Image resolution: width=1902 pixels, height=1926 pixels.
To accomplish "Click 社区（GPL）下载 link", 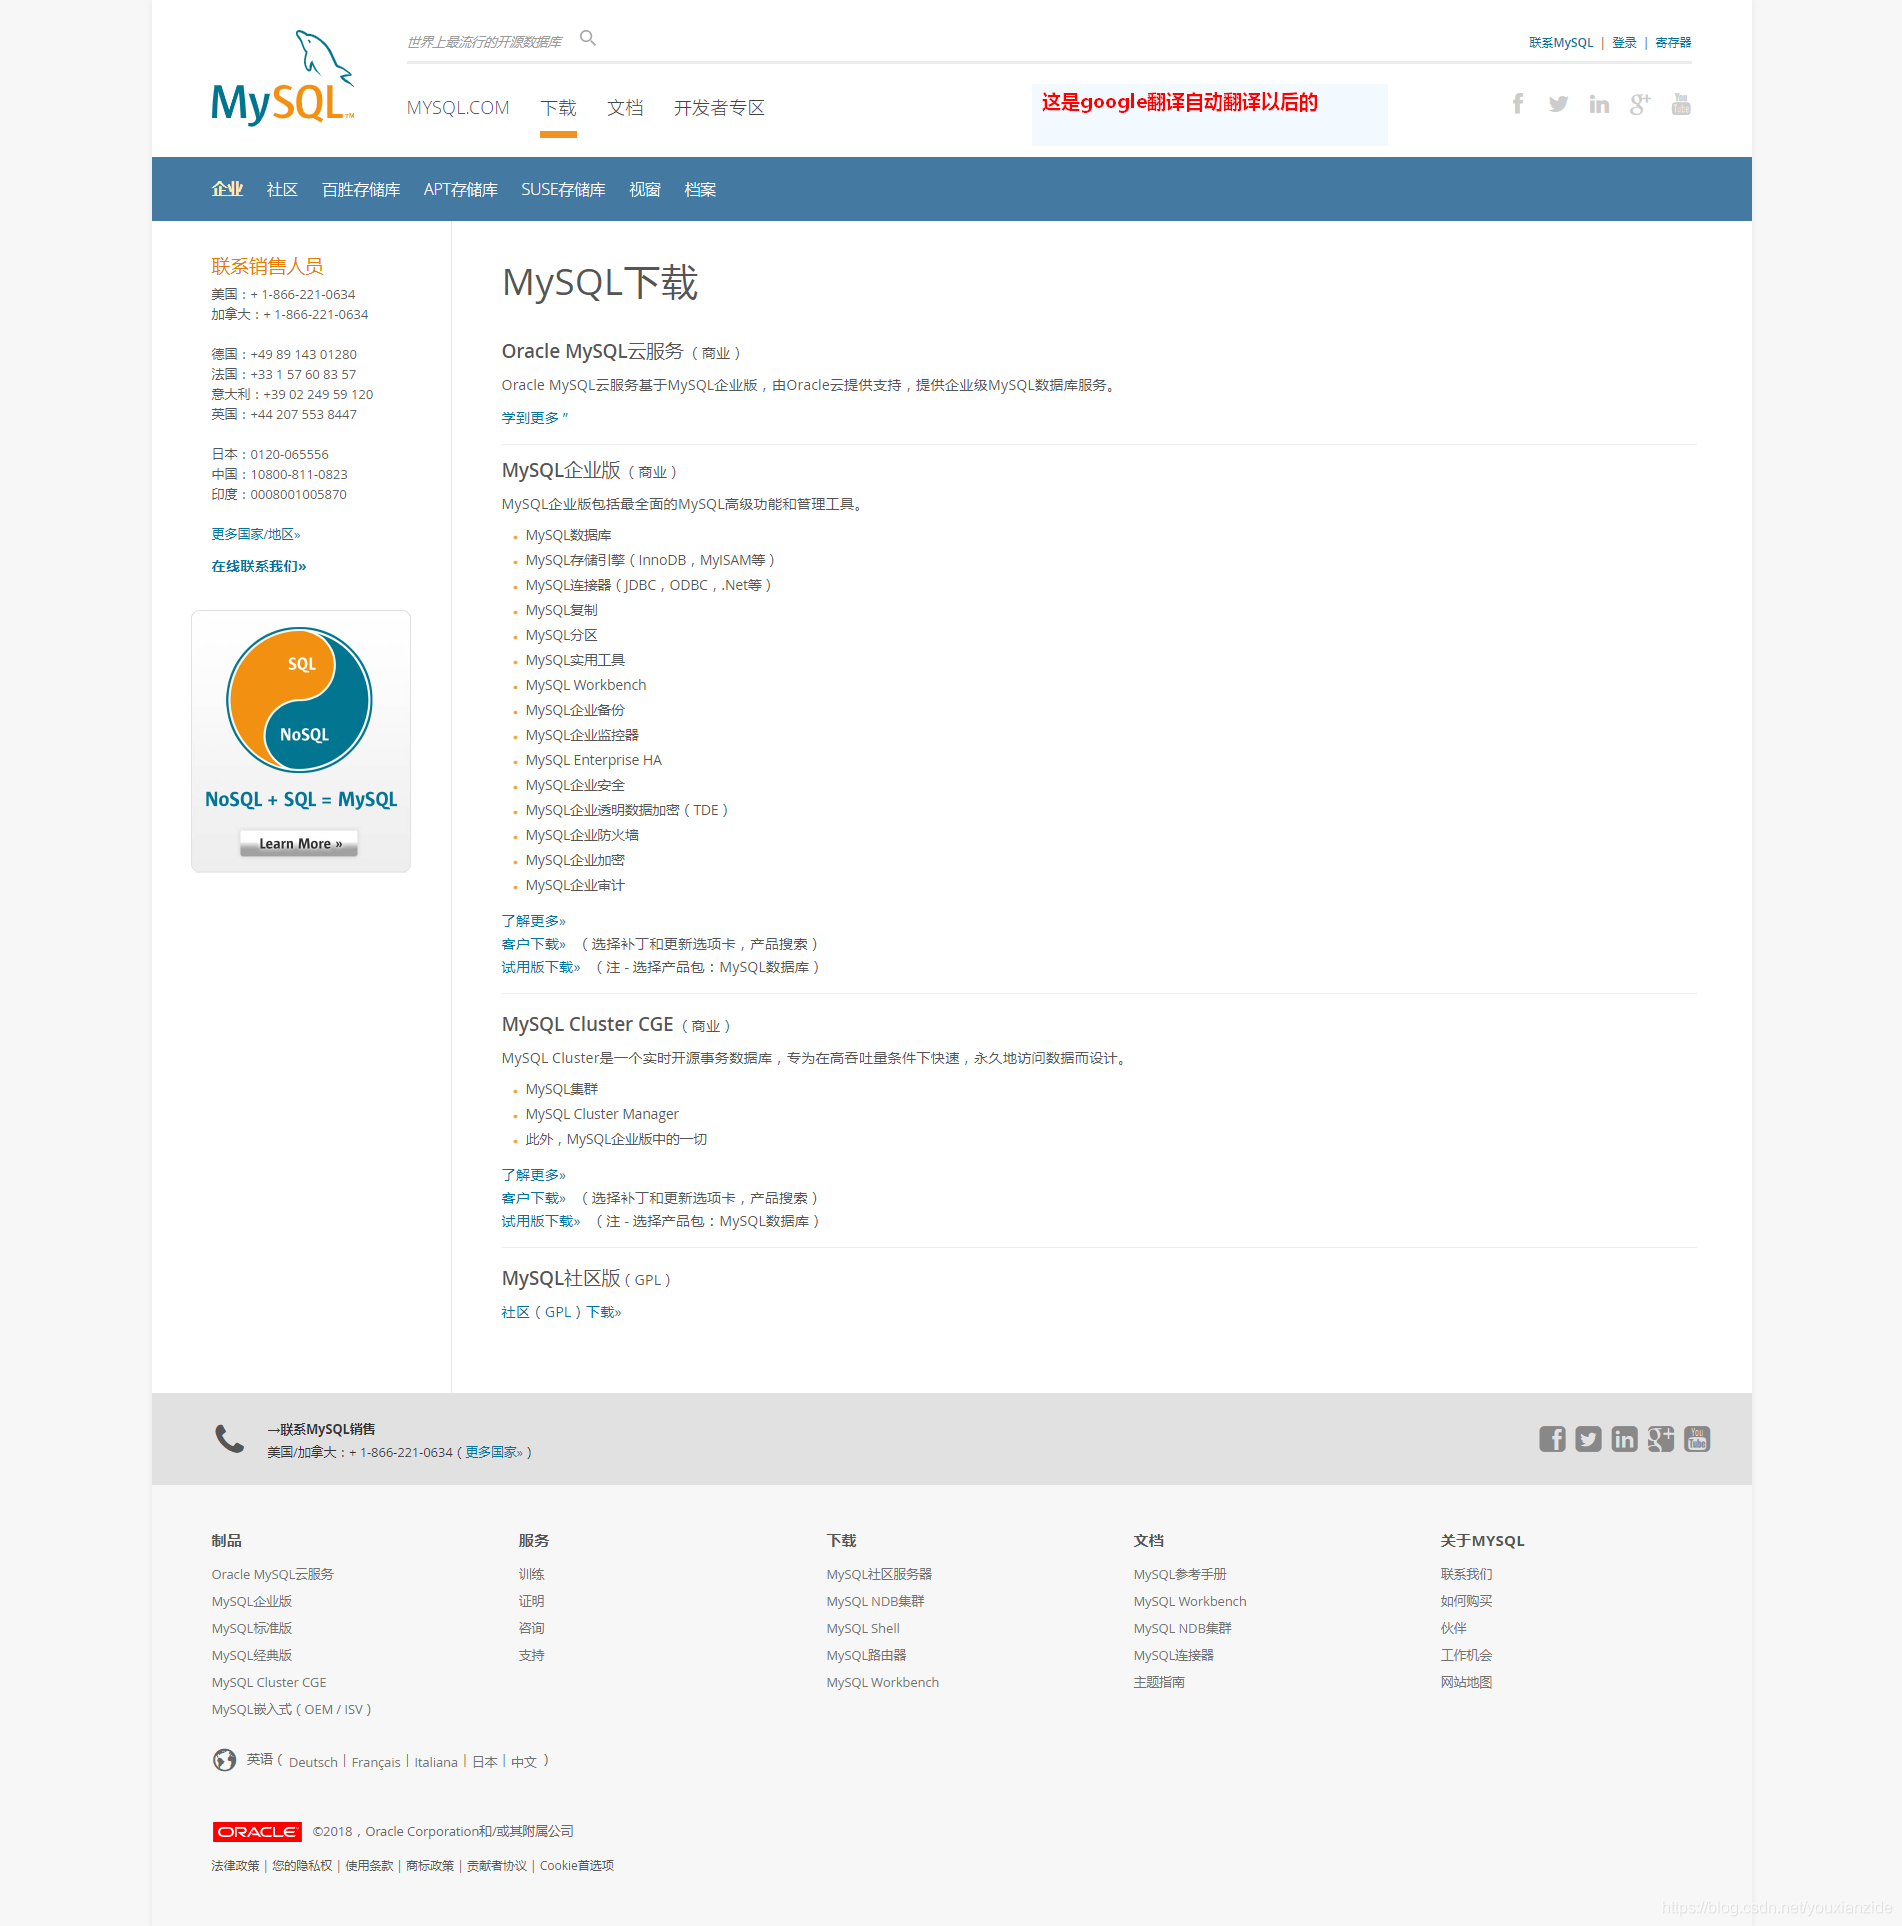I will click(x=561, y=1312).
